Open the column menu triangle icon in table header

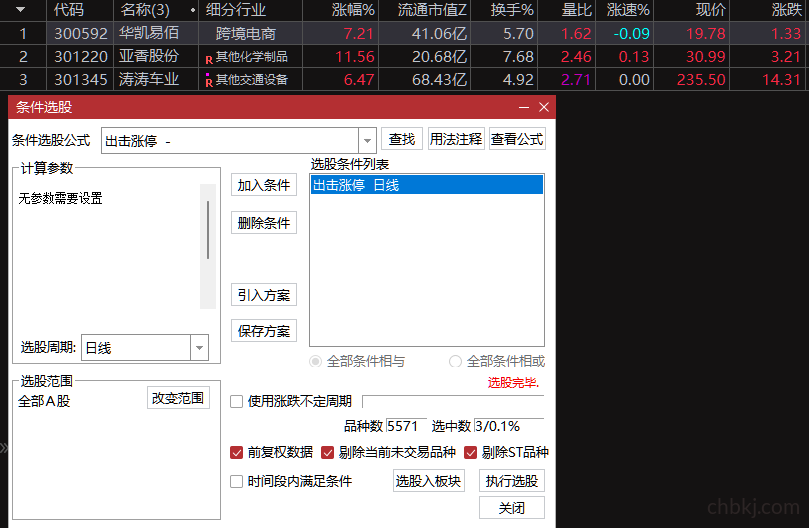coord(21,9)
